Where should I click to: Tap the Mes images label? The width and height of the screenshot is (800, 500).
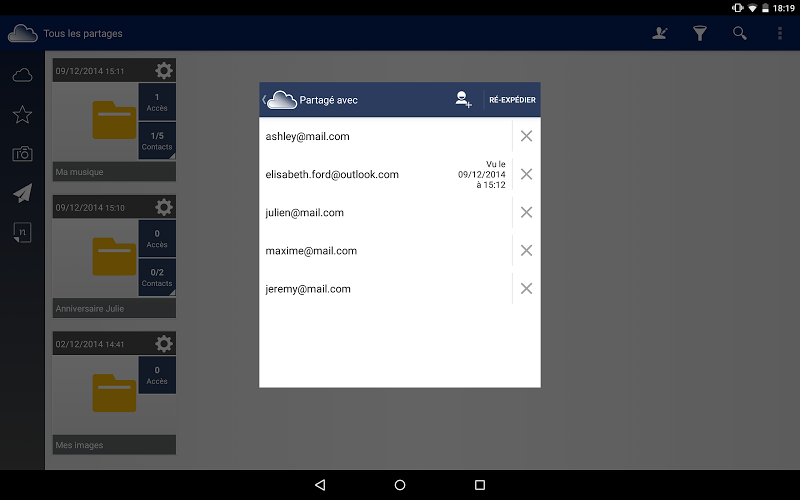(x=79, y=445)
